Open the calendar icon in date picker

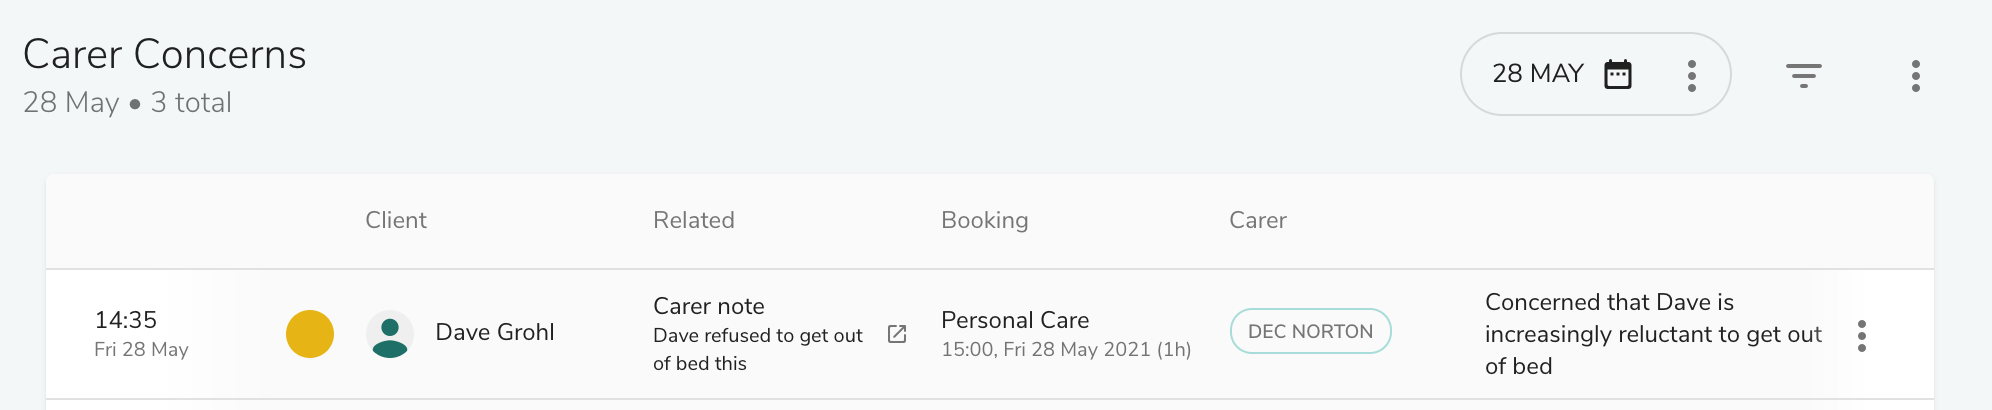pyautogui.click(x=1617, y=74)
